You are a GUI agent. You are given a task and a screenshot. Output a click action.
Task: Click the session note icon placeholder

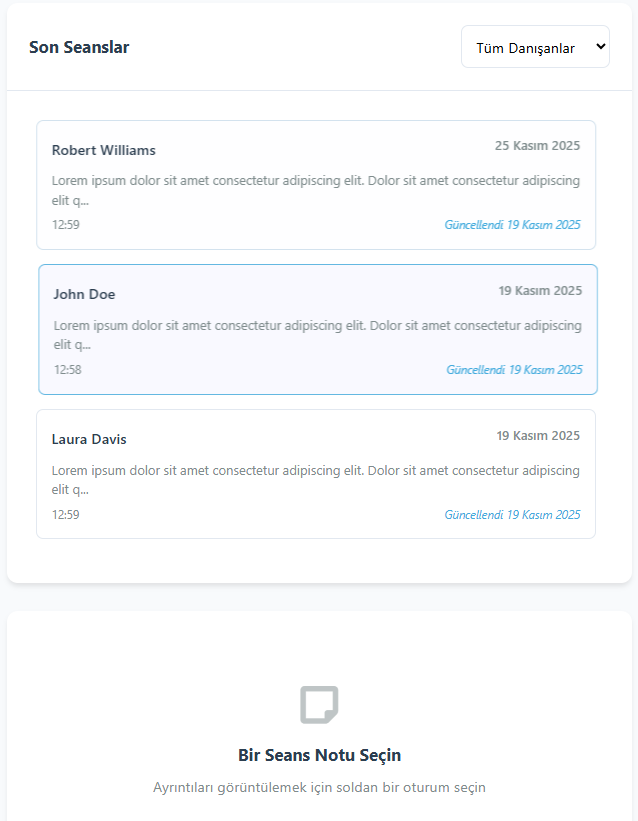click(x=319, y=704)
